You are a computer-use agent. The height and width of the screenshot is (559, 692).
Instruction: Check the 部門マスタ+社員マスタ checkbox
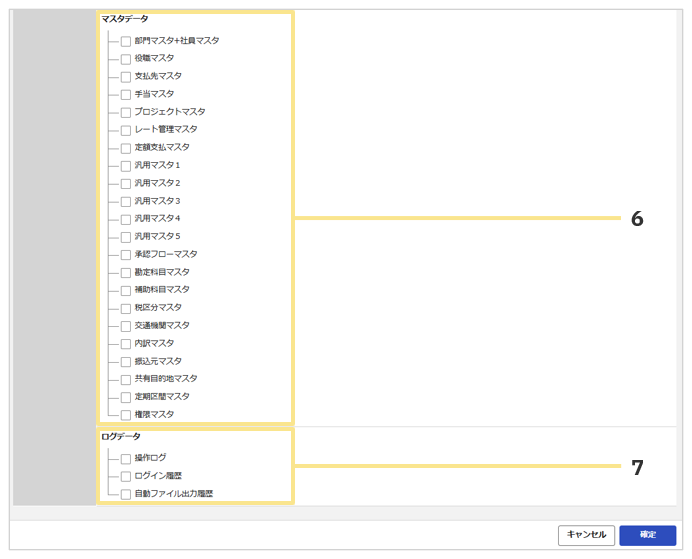pos(126,41)
